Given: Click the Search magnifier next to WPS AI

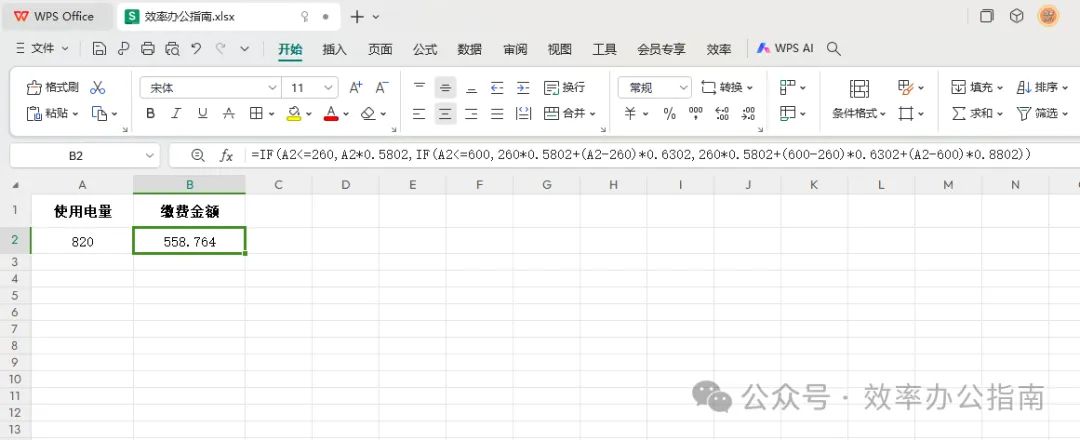Looking at the screenshot, I should click(x=833, y=49).
